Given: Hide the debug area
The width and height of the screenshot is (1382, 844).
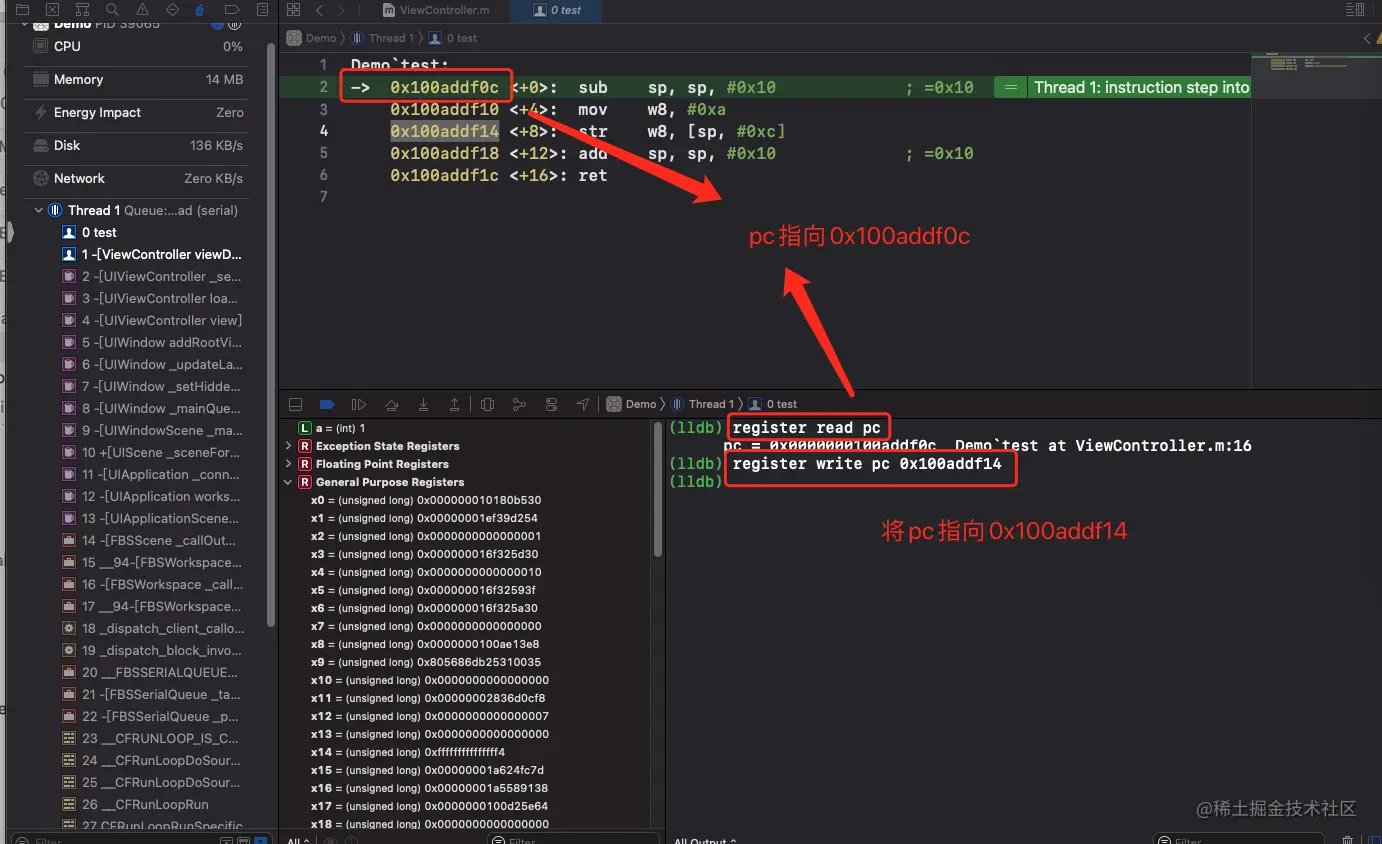Looking at the screenshot, I should coord(295,404).
